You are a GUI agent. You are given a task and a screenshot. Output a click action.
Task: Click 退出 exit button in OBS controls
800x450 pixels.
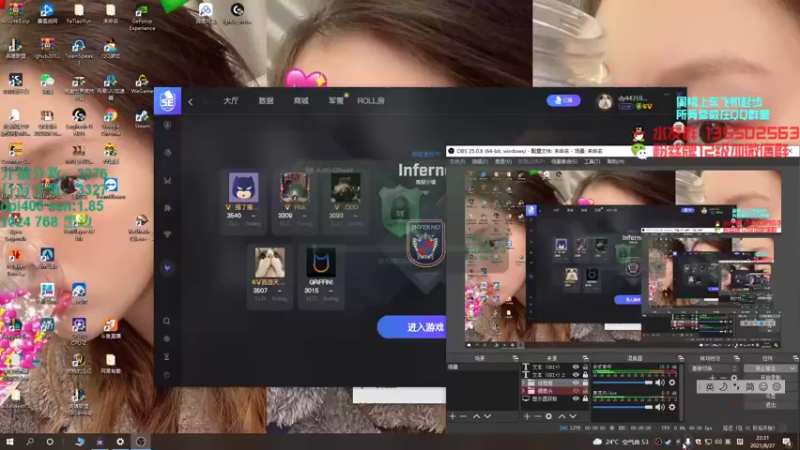click(770, 405)
